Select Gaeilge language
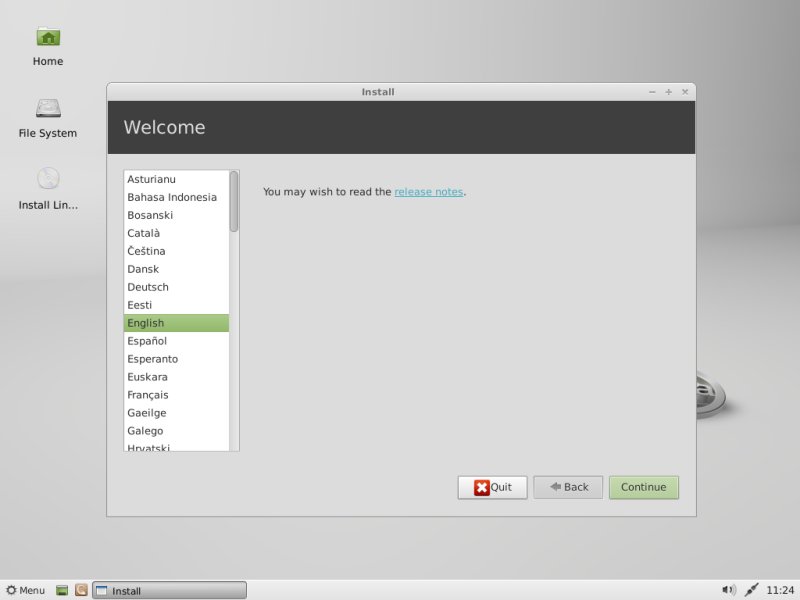The image size is (800, 600). point(176,413)
